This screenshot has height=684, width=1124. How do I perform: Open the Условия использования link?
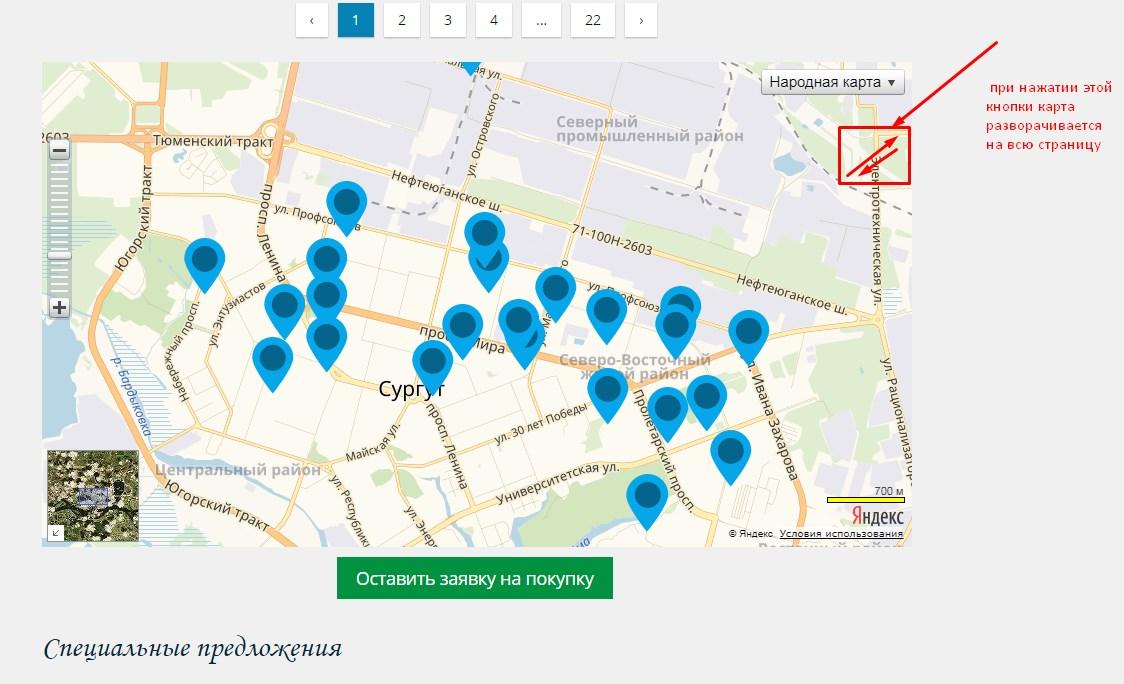click(840, 534)
